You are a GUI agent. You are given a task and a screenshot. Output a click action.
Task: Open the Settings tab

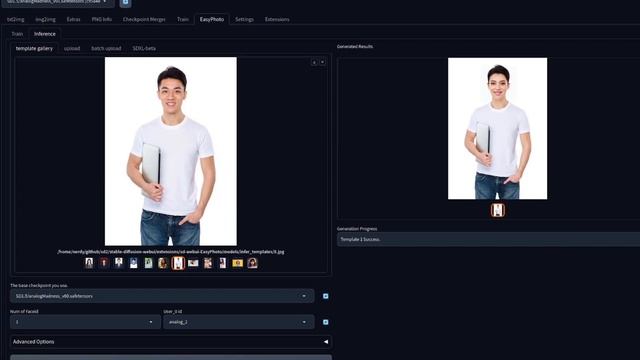(x=244, y=19)
